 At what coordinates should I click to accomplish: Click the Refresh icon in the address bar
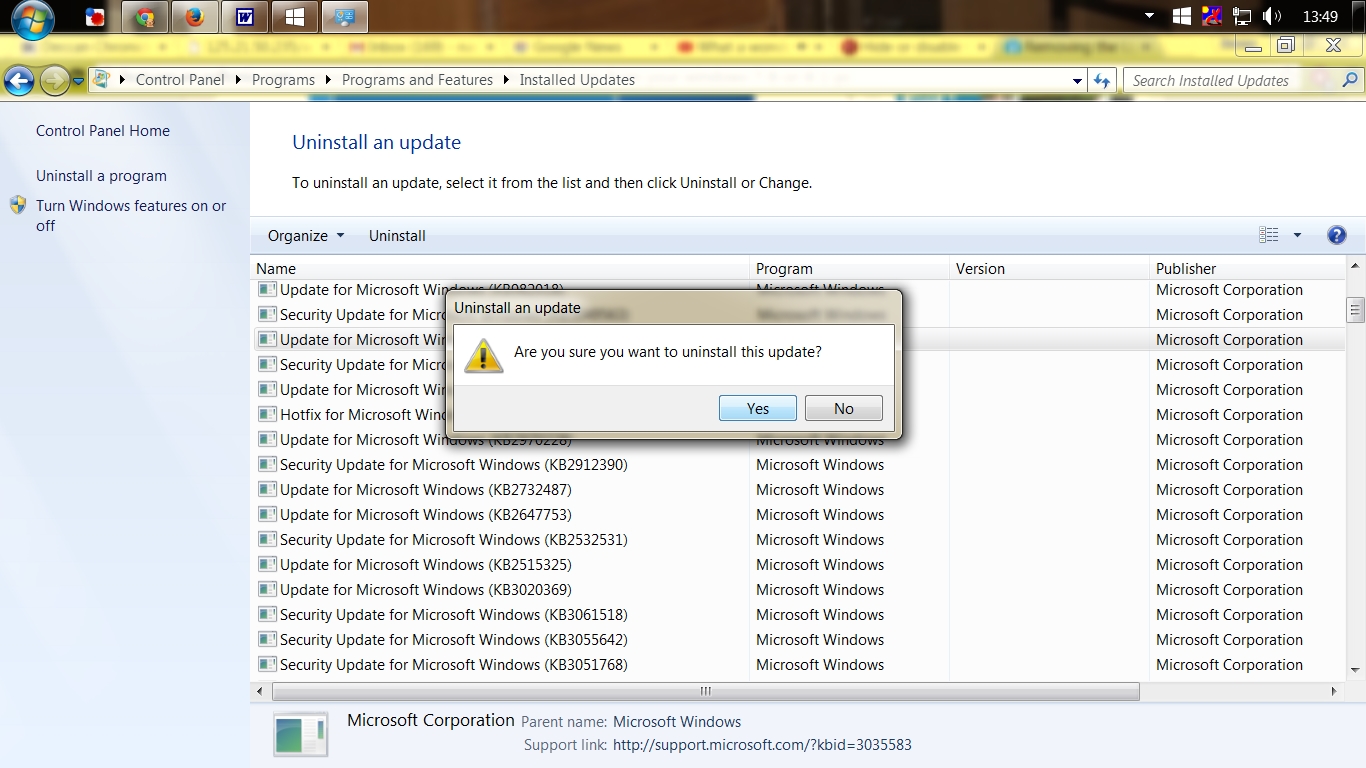1101,80
